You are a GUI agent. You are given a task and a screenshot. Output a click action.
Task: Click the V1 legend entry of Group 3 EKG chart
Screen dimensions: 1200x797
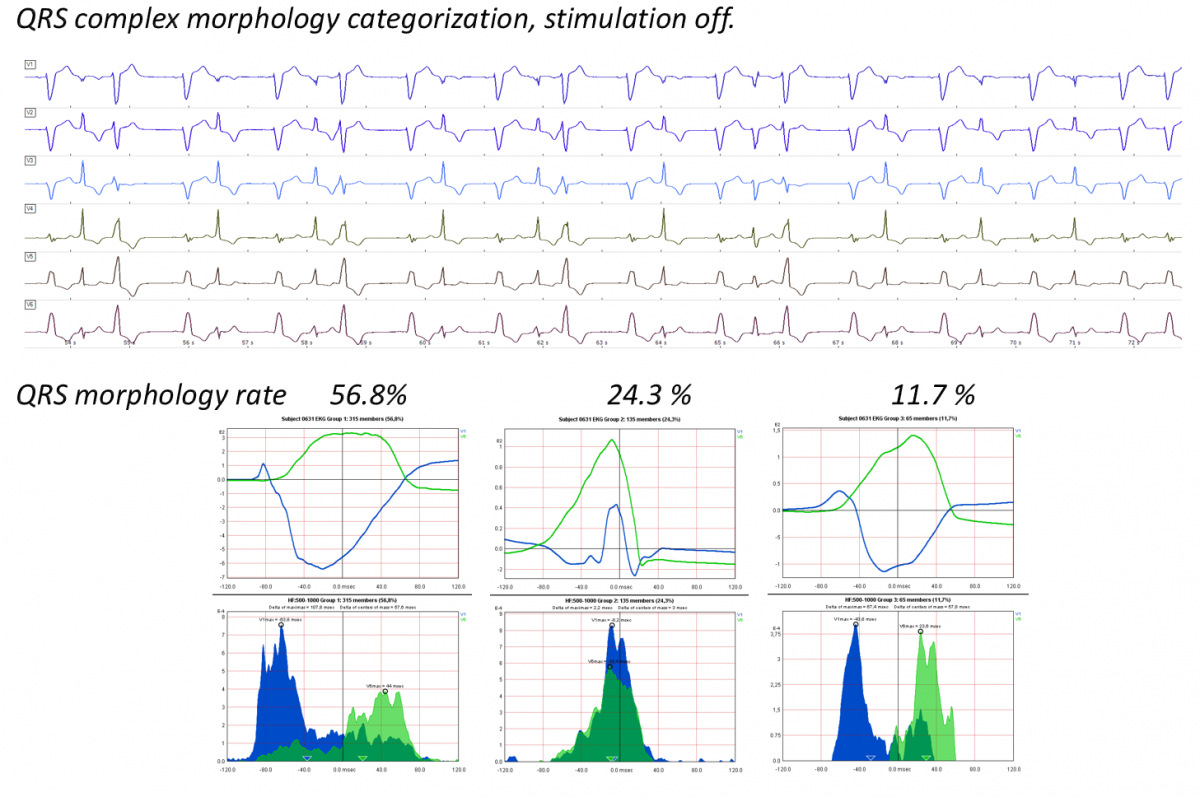[x=1018, y=431]
